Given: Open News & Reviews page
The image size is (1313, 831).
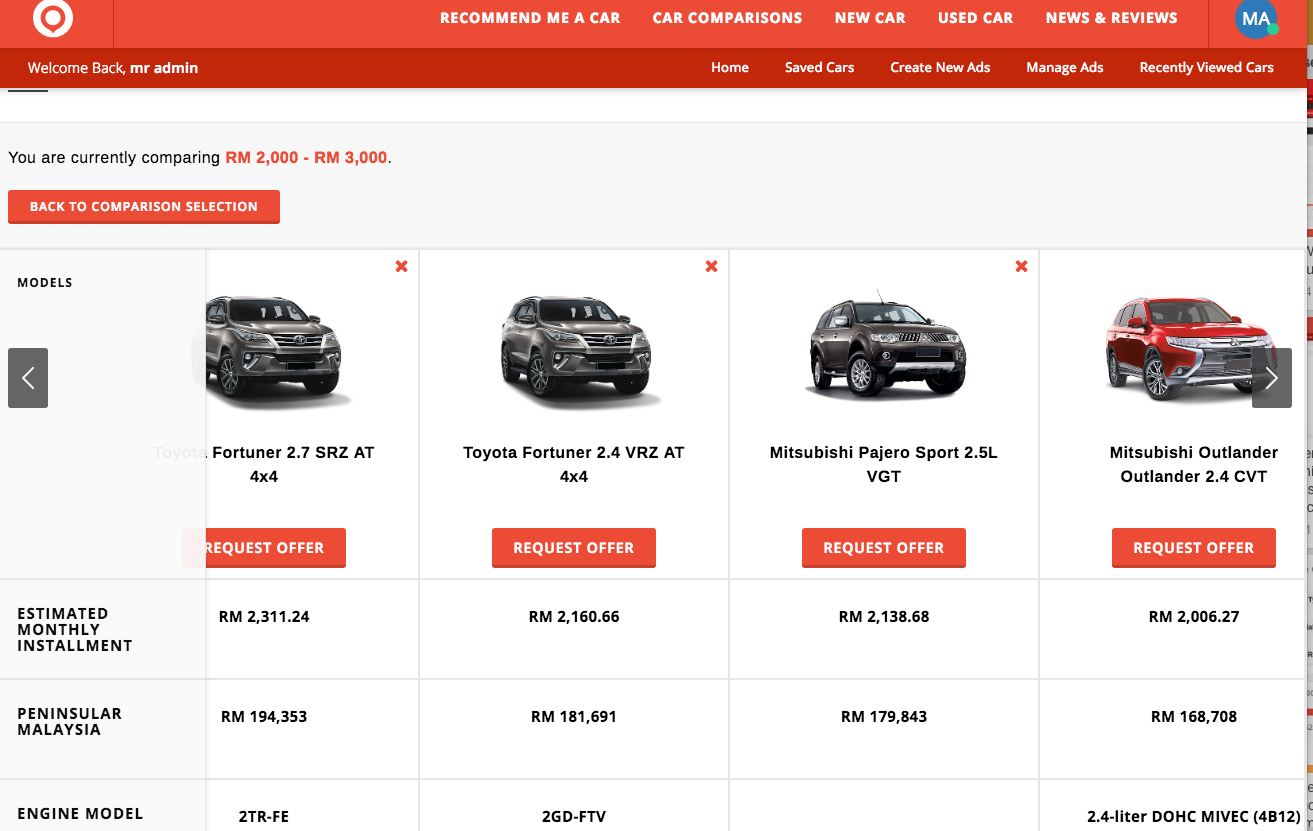Looking at the screenshot, I should pos(1111,18).
